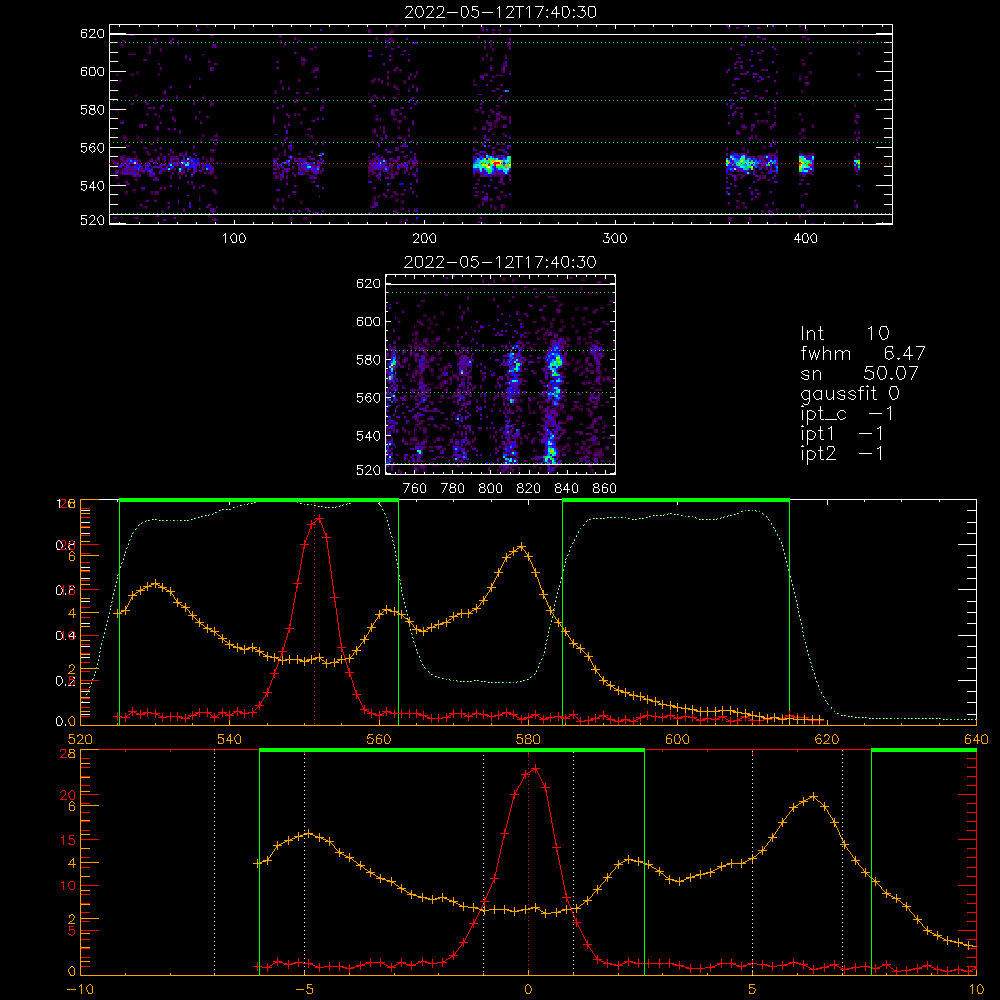Click the bright emission blob near 400 in top spectrogram
Screen dimensions: 1000x1000
(806, 163)
